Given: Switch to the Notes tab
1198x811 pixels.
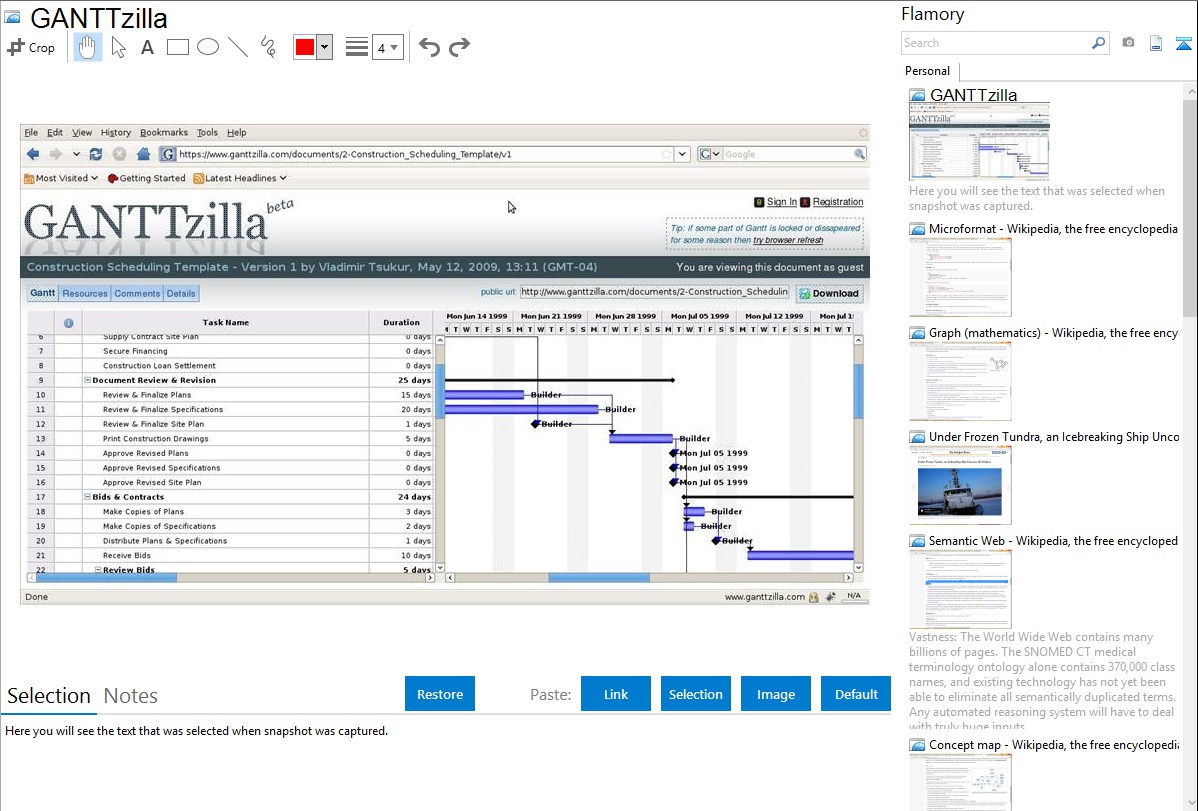Looking at the screenshot, I should 131,696.
